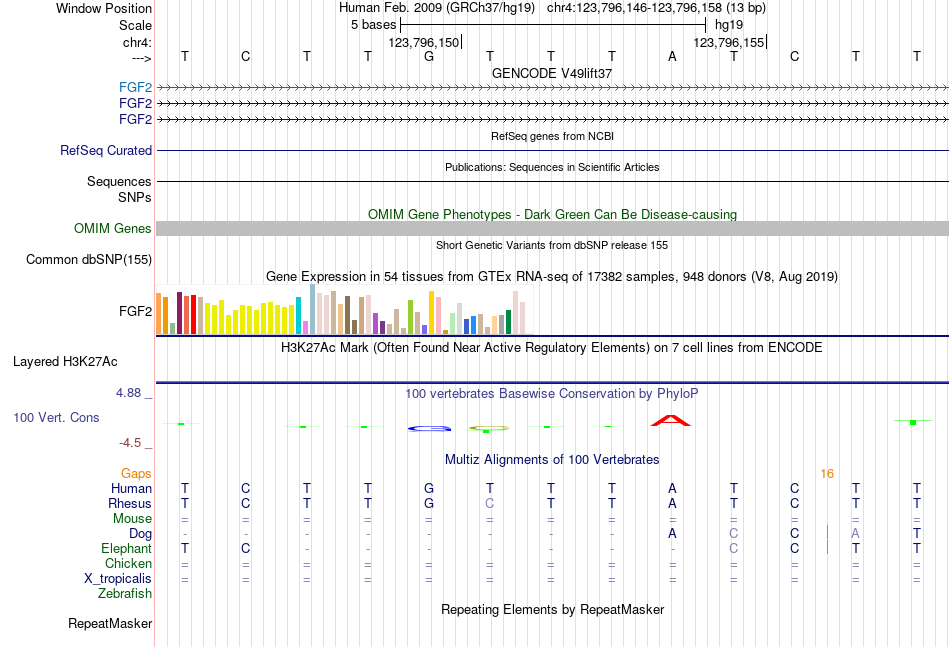The image size is (950, 647).
Task: Select the X_tropicalis species label
Action: click(118, 579)
